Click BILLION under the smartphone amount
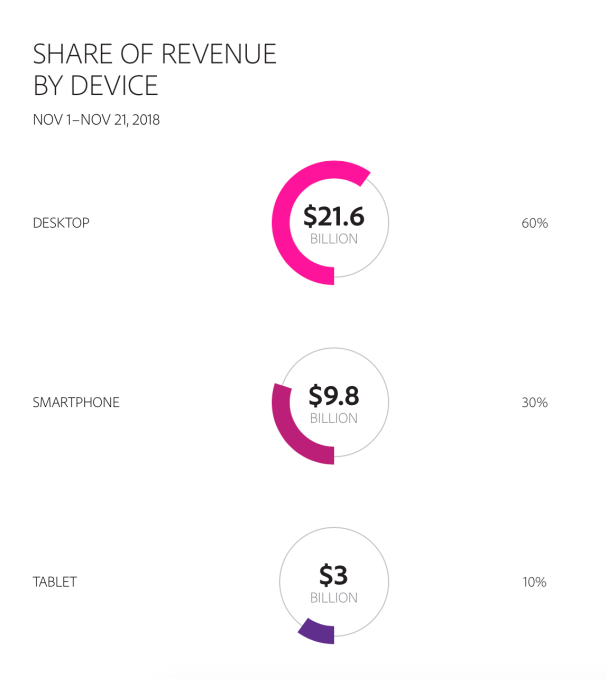Screen dimensions: 607x679 pos(334,418)
